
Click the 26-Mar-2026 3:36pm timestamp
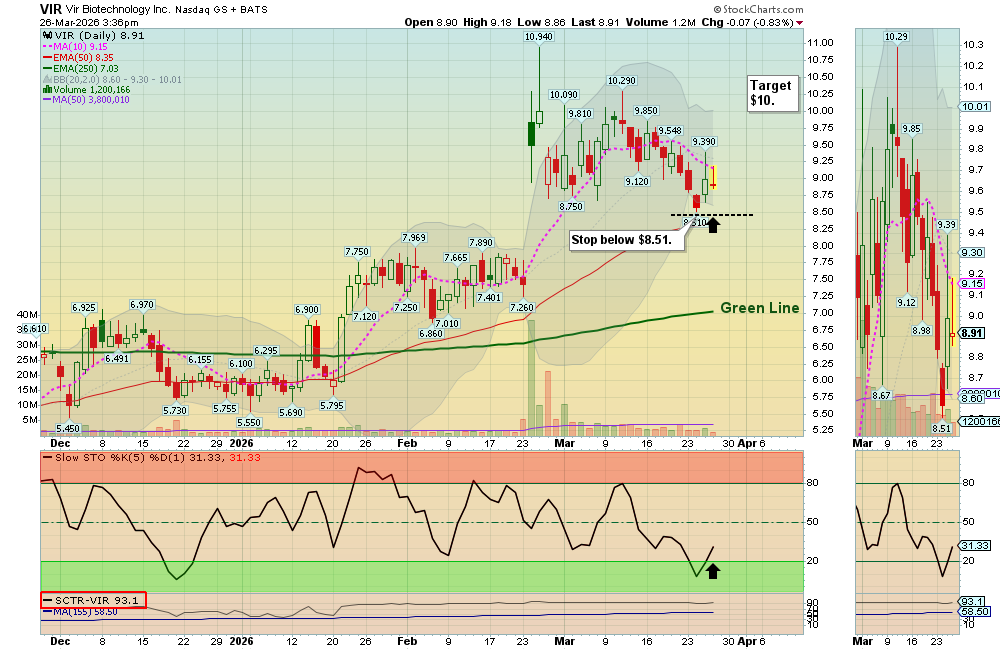pyautogui.click(x=89, y=22)
